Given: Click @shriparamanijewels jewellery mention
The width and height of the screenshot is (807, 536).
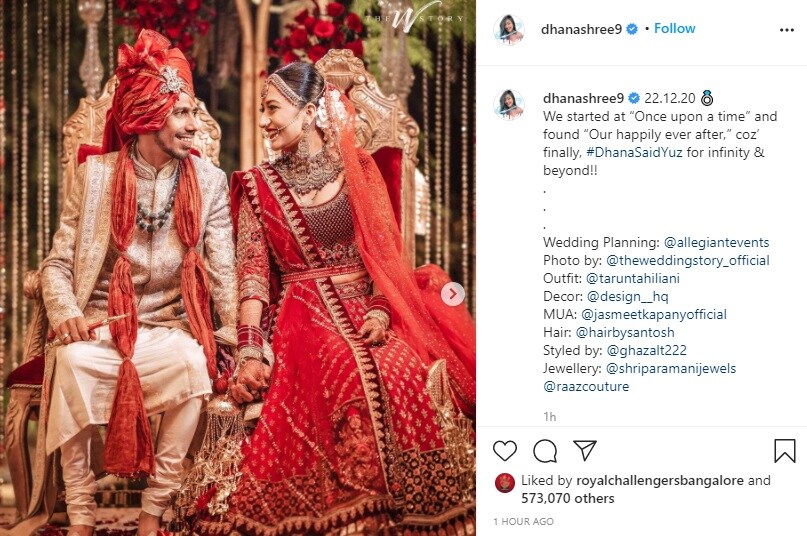Looking at the screenshot, I should point(671,369).
